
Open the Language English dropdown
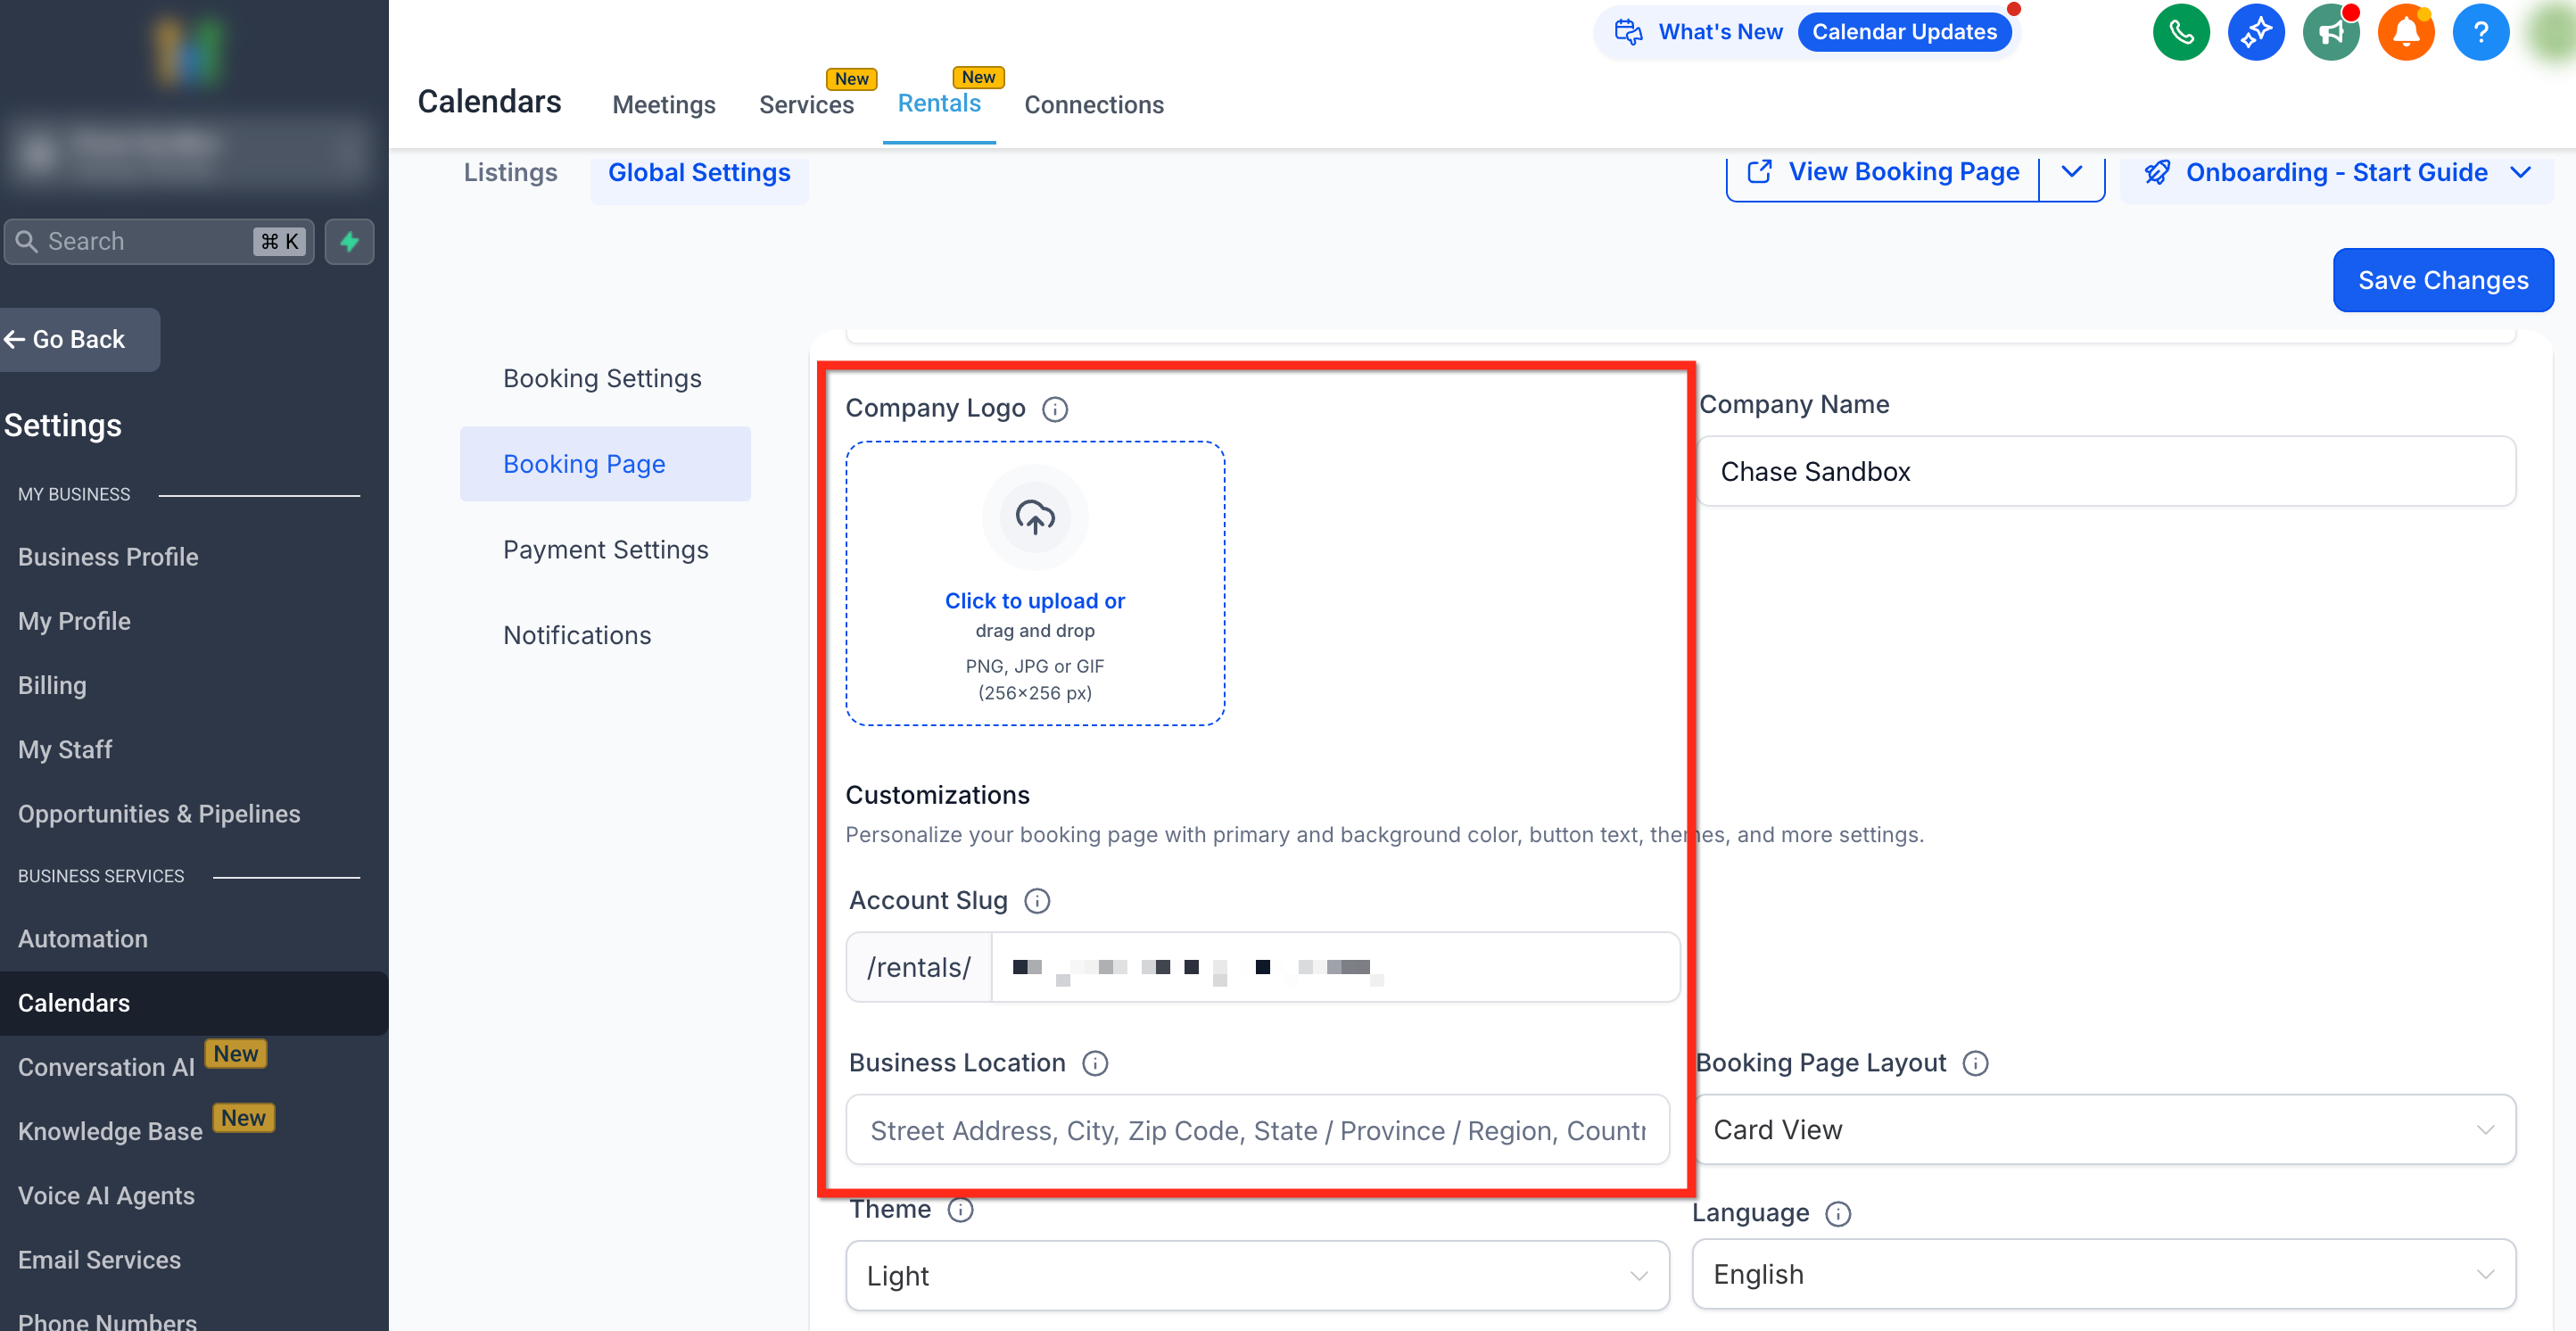click(2104, 1274)
